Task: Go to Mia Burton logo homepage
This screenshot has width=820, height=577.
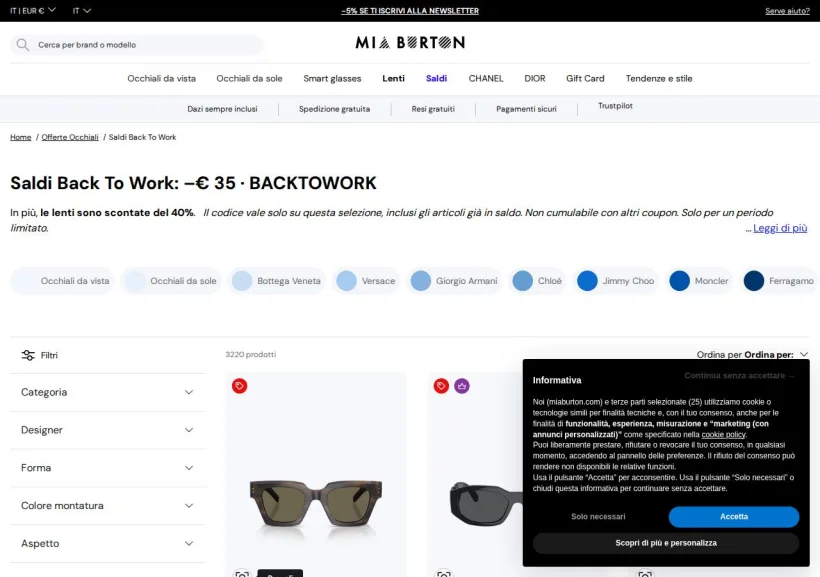Action: point(410,42)
